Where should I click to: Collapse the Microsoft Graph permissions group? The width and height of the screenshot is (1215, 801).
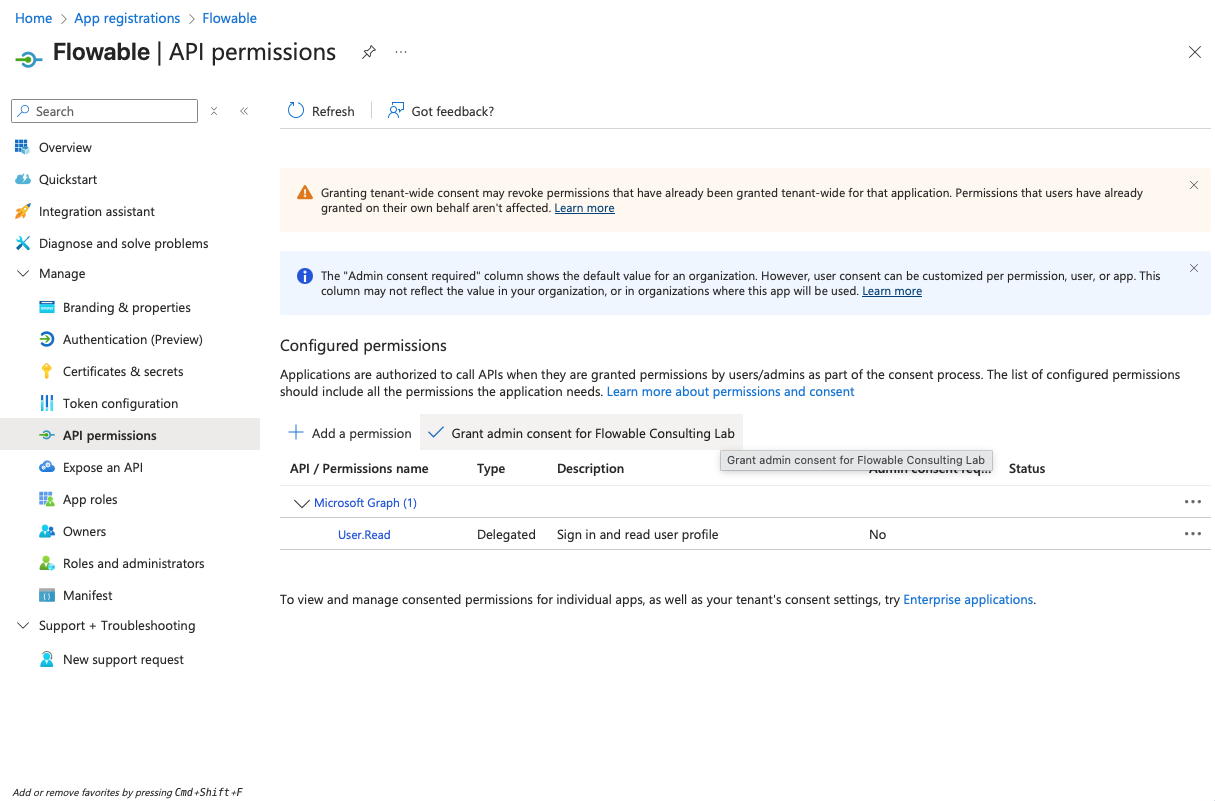301,503
